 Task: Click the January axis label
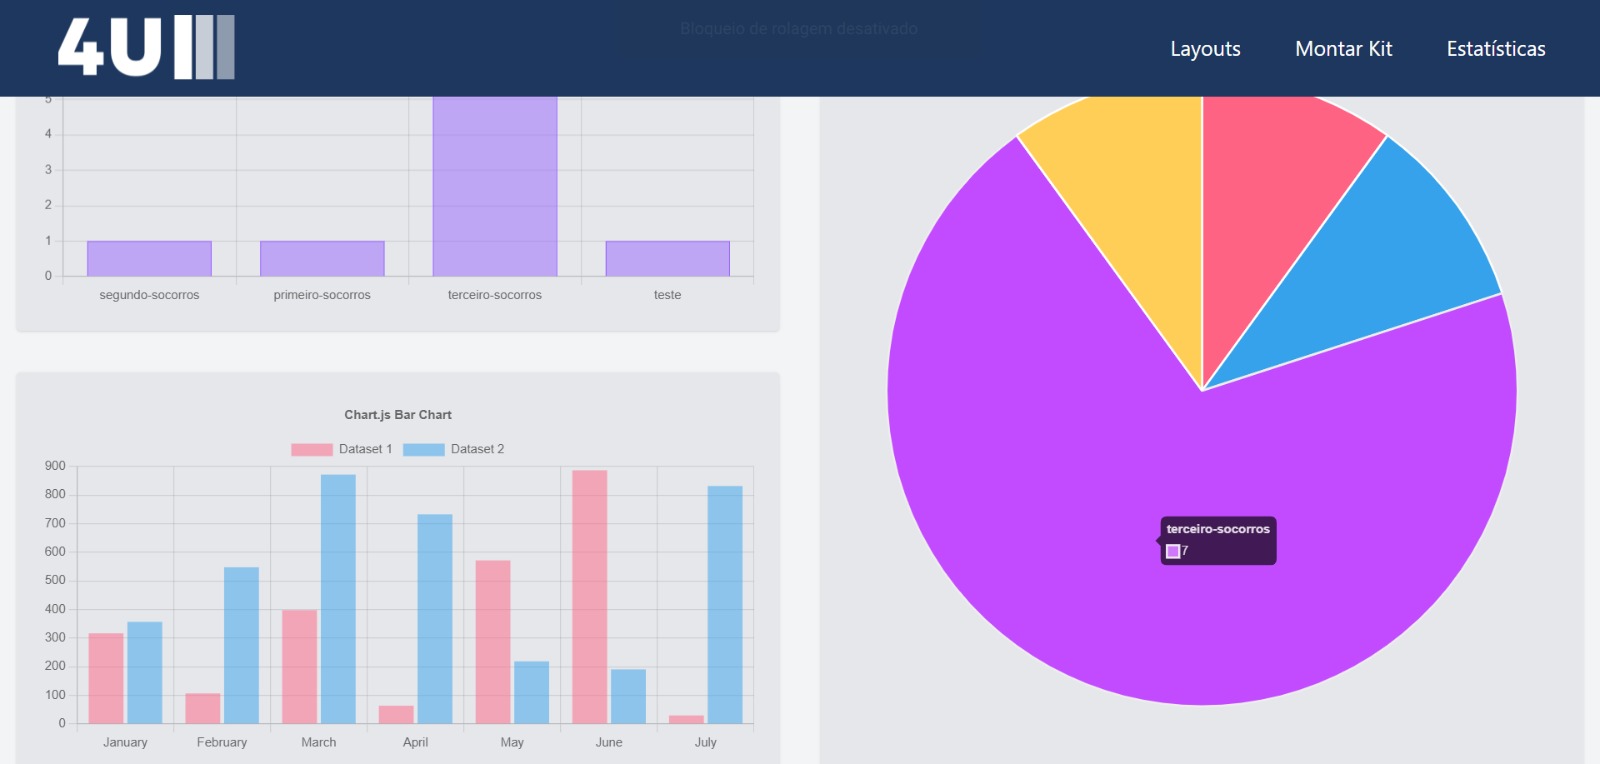[125, 742]
